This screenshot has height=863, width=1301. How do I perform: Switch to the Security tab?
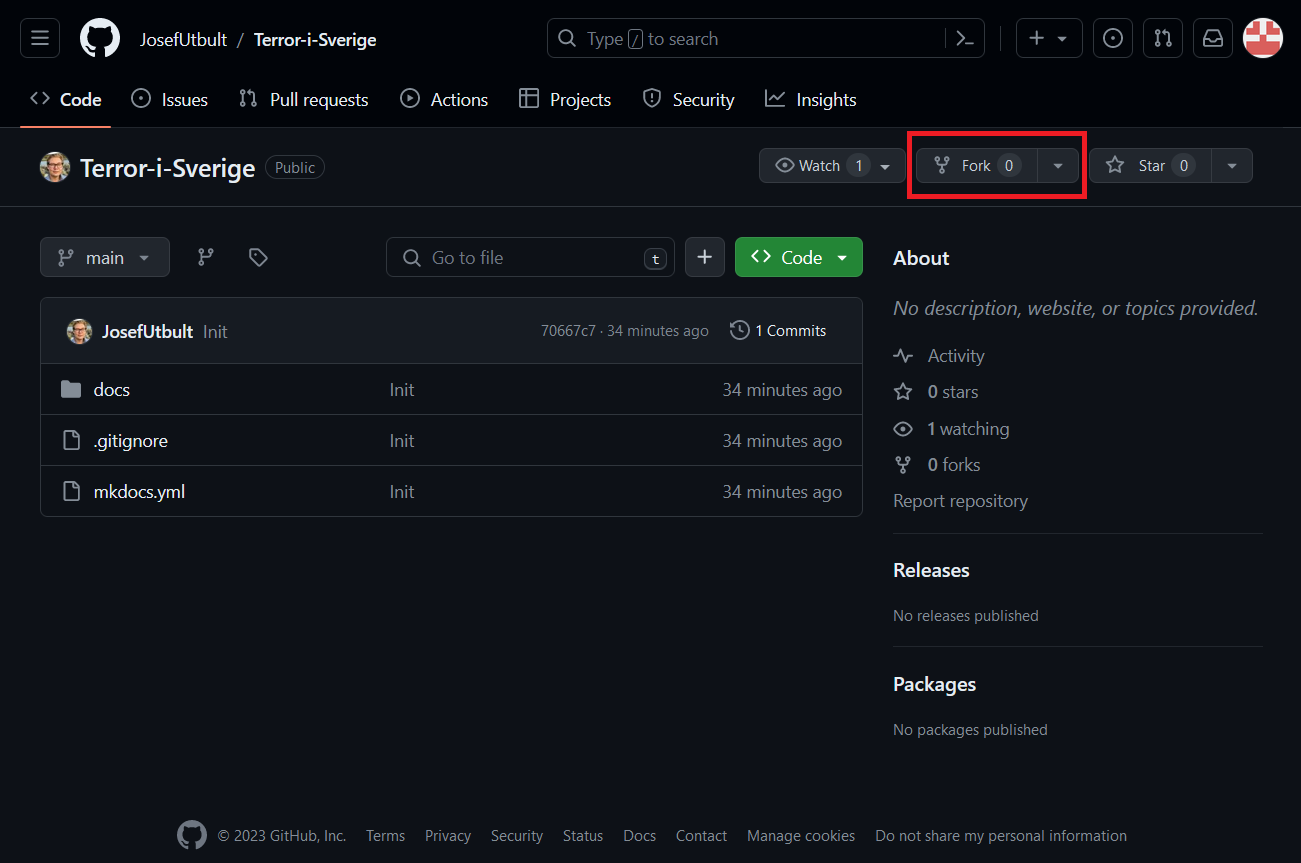688,99
